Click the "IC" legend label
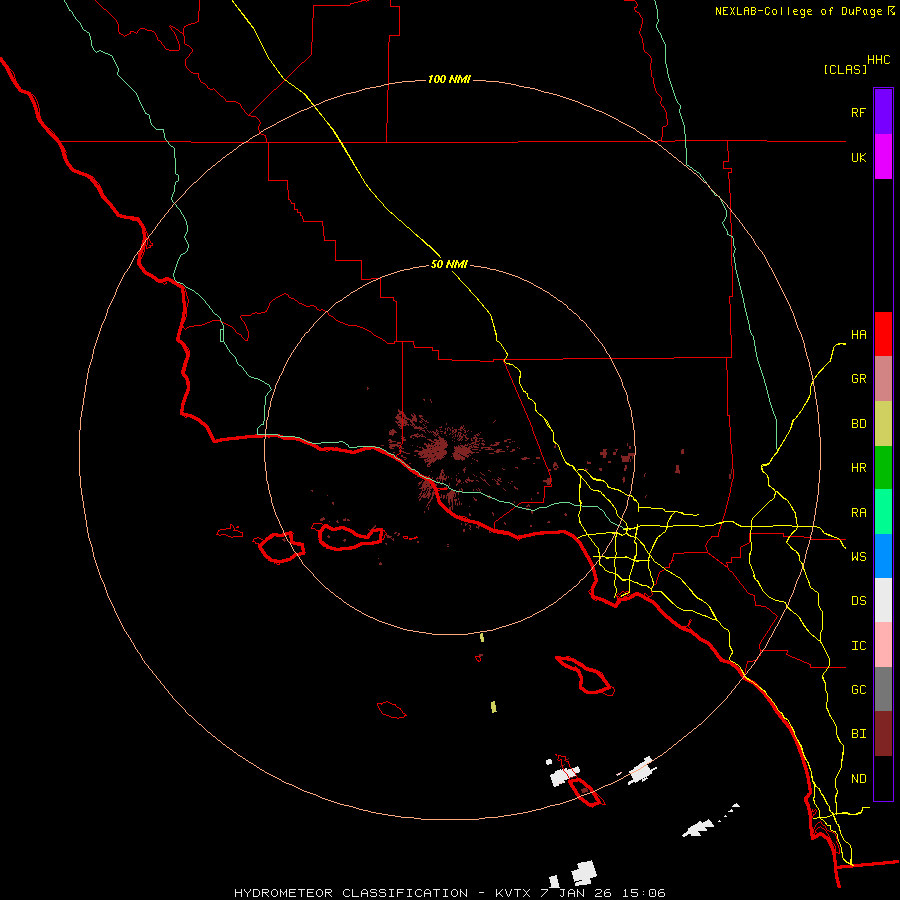 [858, 645]
